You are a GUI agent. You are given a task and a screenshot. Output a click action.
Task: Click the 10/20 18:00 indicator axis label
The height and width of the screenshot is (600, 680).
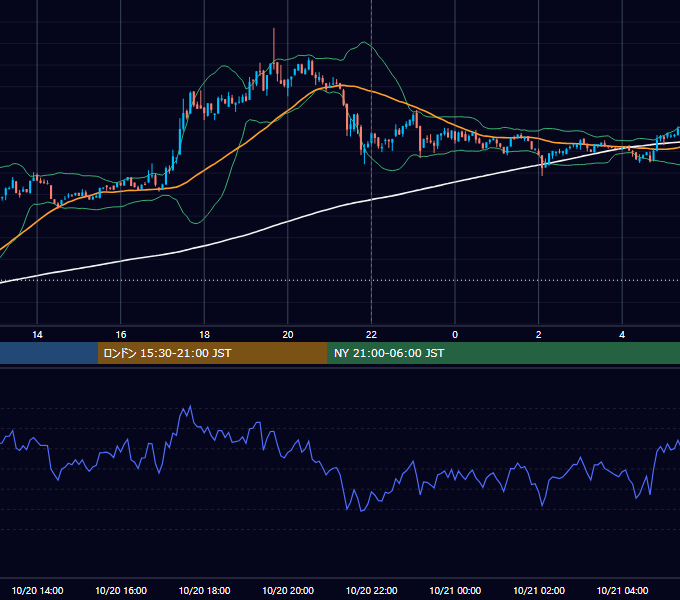(x=204, y=590)
